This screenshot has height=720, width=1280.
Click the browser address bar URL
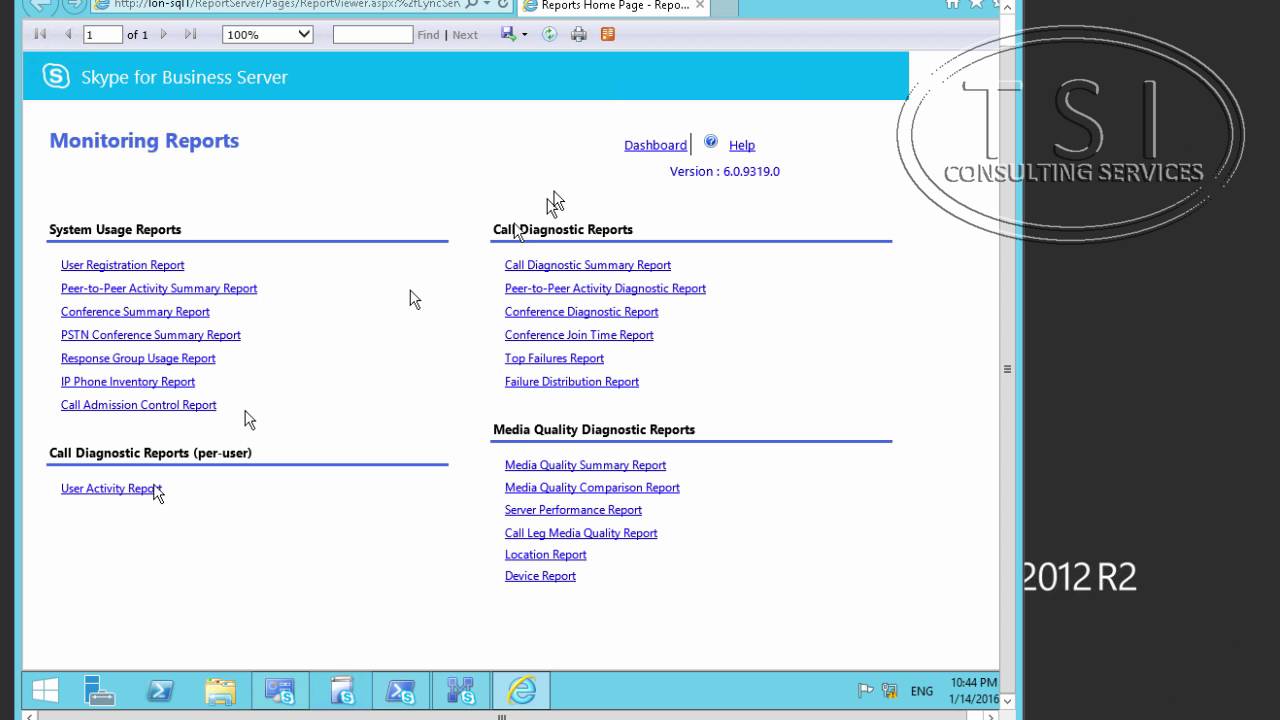tap(287, 5)
